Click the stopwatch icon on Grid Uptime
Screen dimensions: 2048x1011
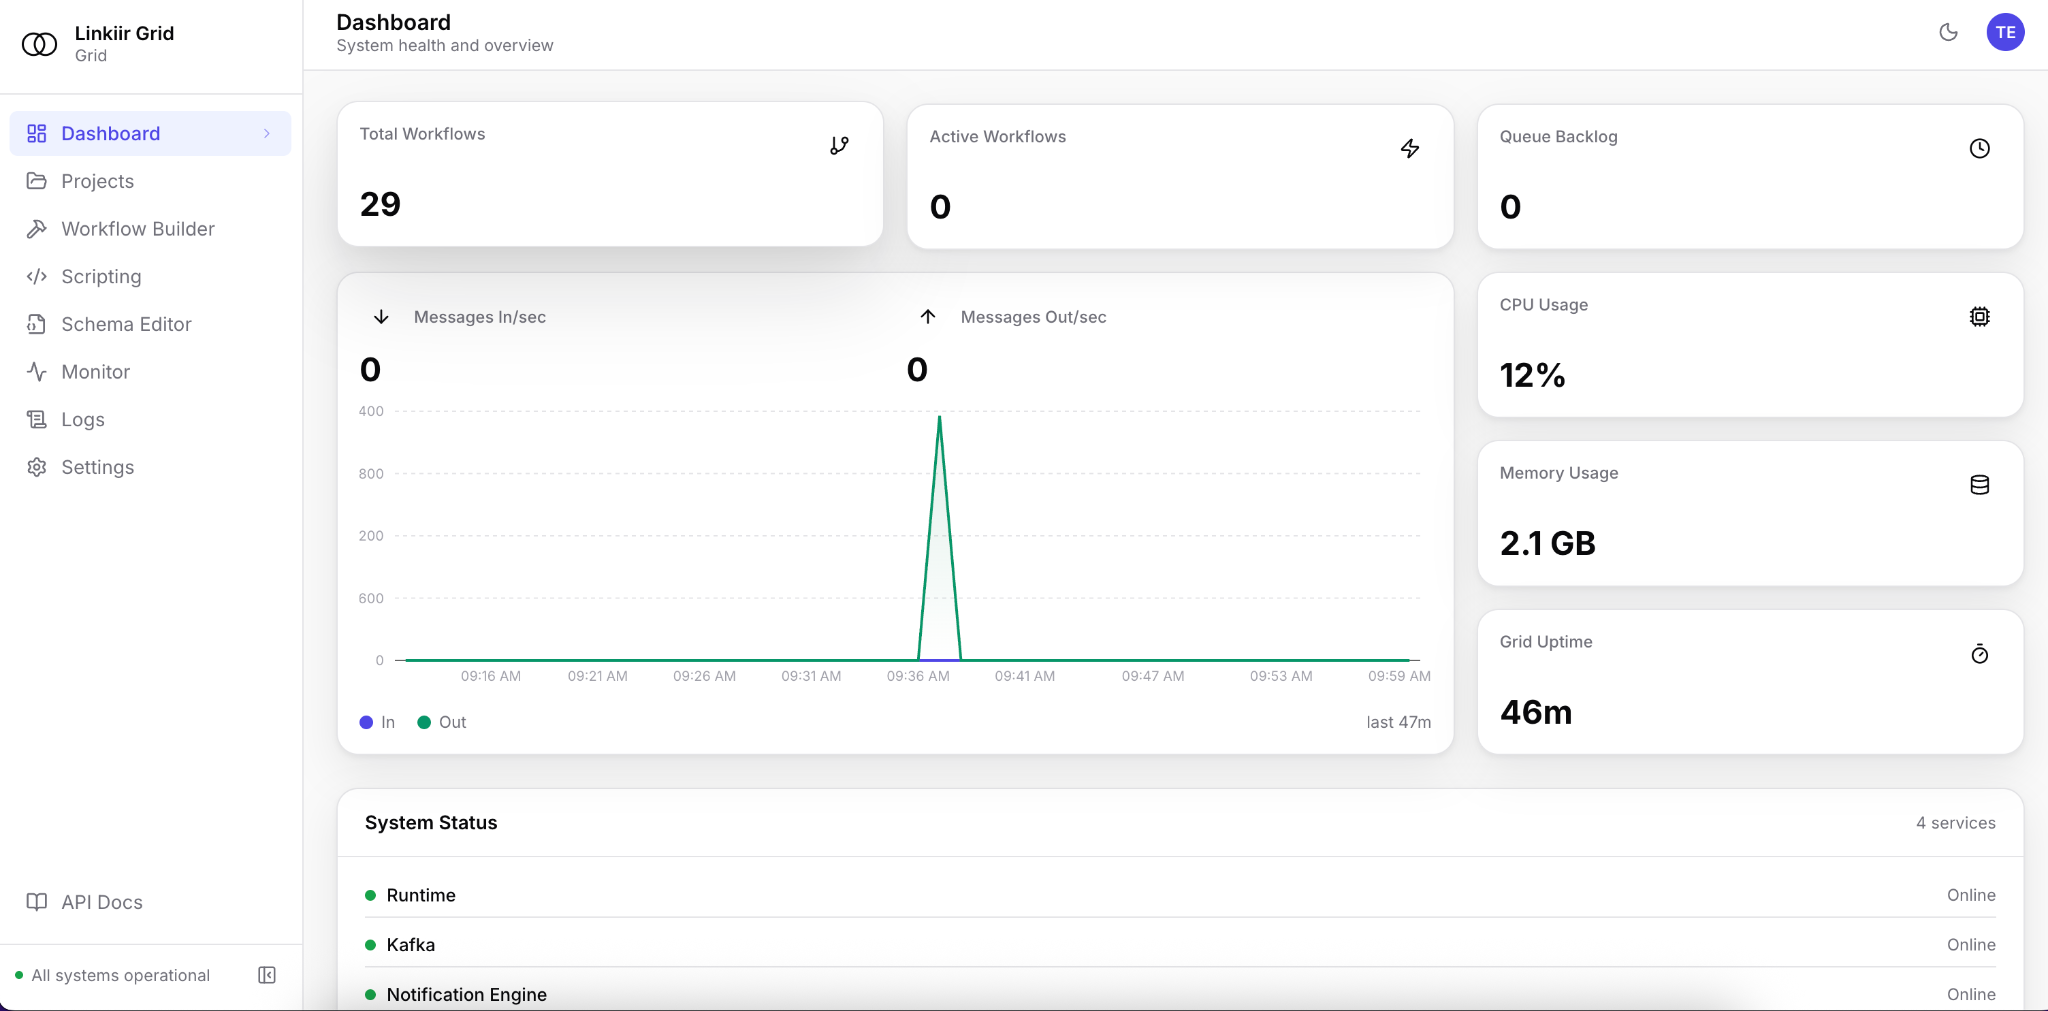pos(1980,654)
